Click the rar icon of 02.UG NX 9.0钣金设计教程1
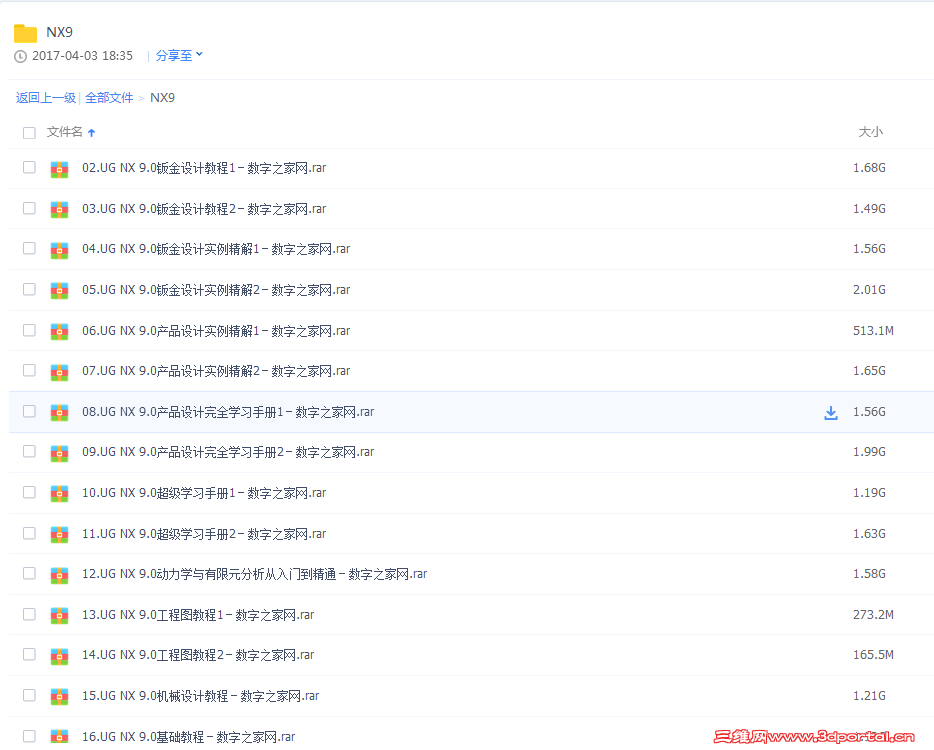Screen dimensions: 934x750 pyautogui.click(x=59, y=169)
